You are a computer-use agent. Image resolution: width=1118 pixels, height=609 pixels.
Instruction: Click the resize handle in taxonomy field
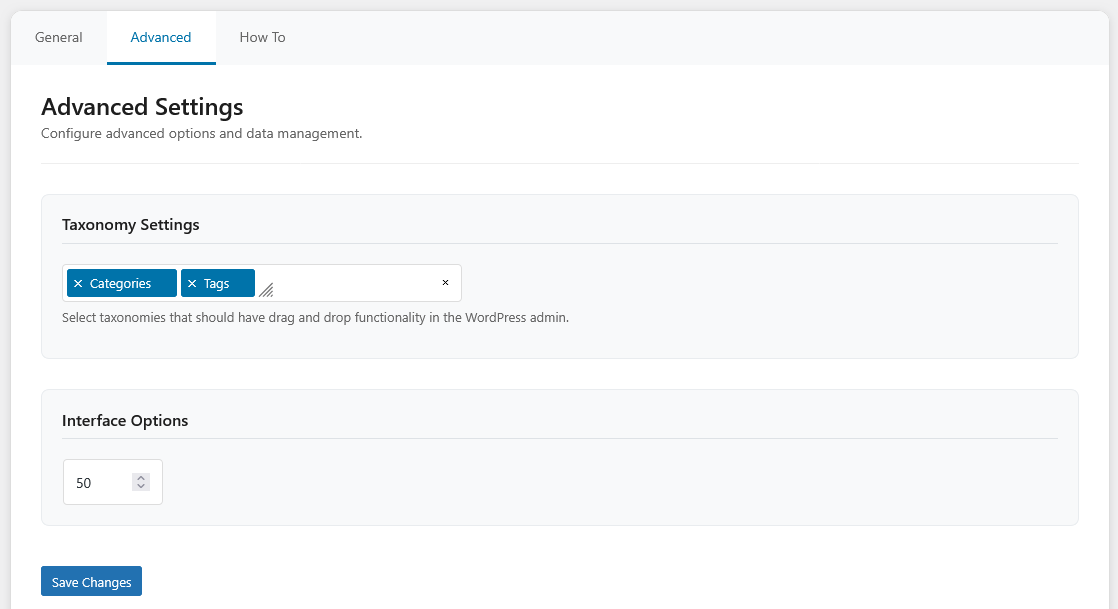coord(266,290)
